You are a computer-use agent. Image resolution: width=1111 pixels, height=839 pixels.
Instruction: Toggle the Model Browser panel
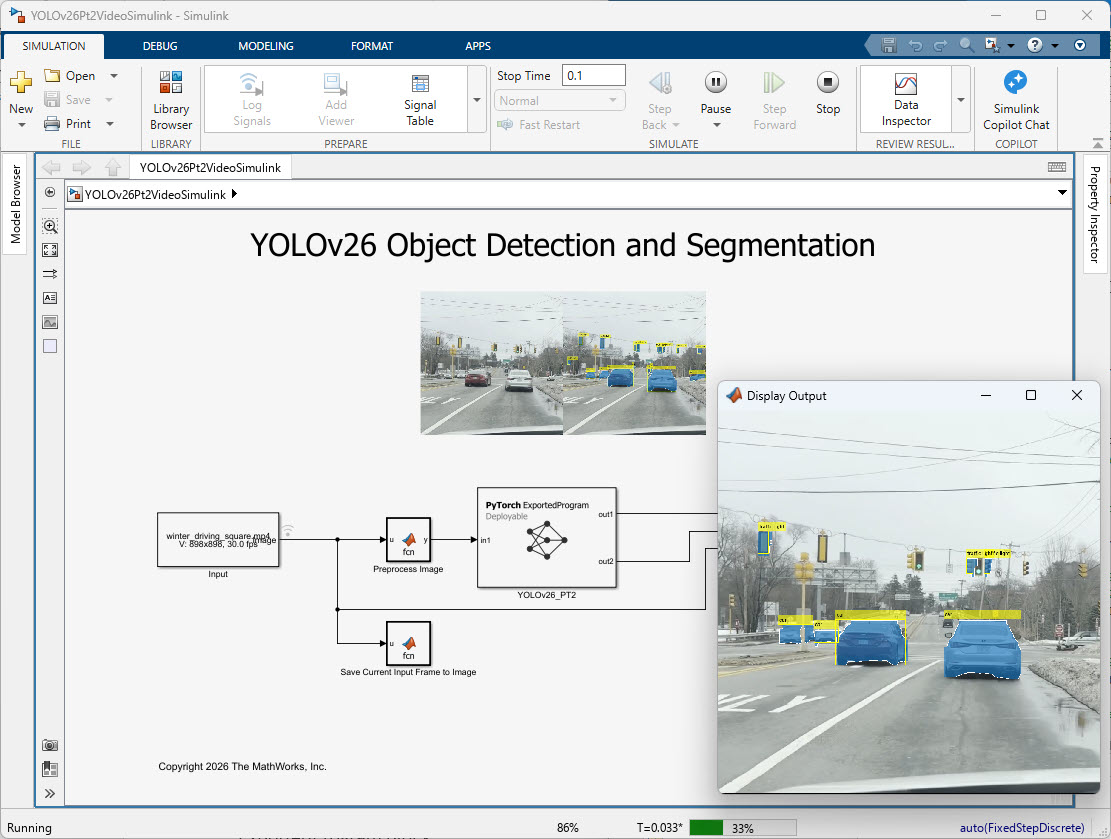point(16,204)
